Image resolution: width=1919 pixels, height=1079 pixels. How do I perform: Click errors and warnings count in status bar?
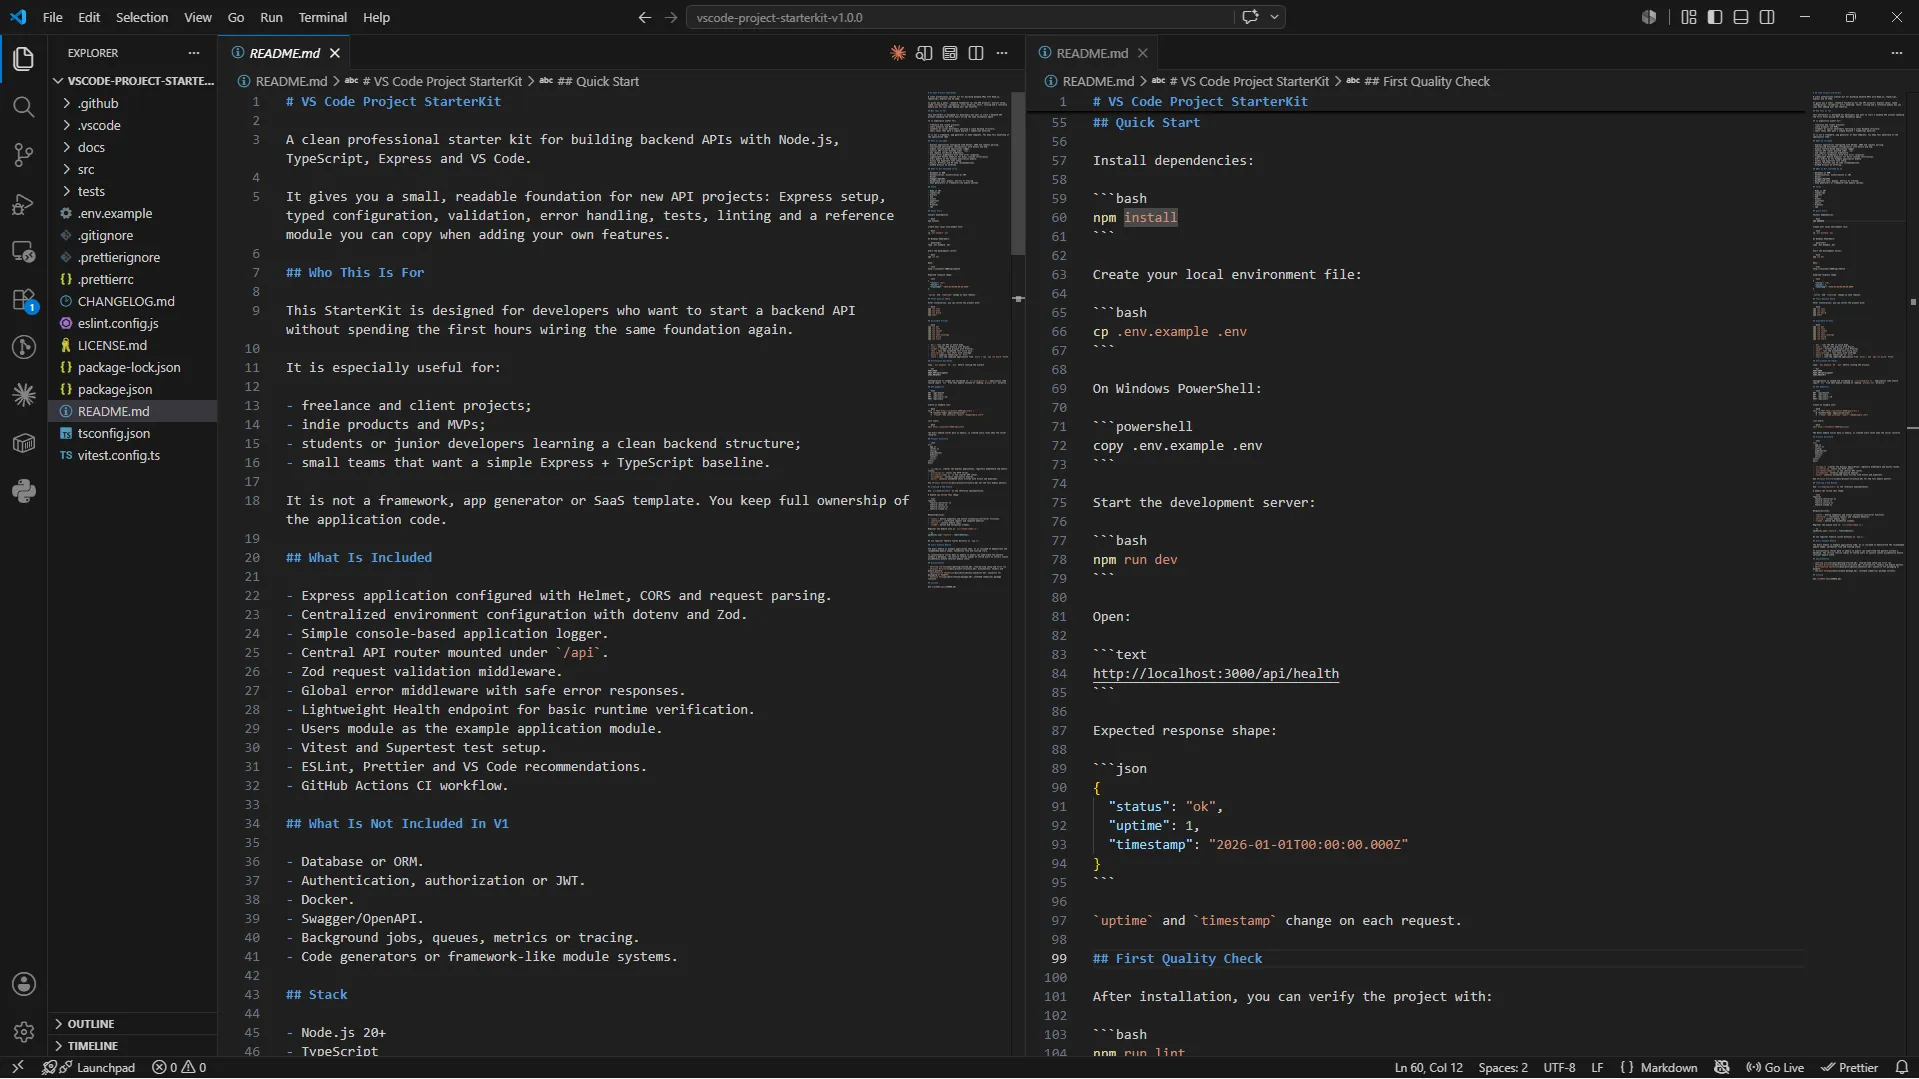(x=179, y=1067)
